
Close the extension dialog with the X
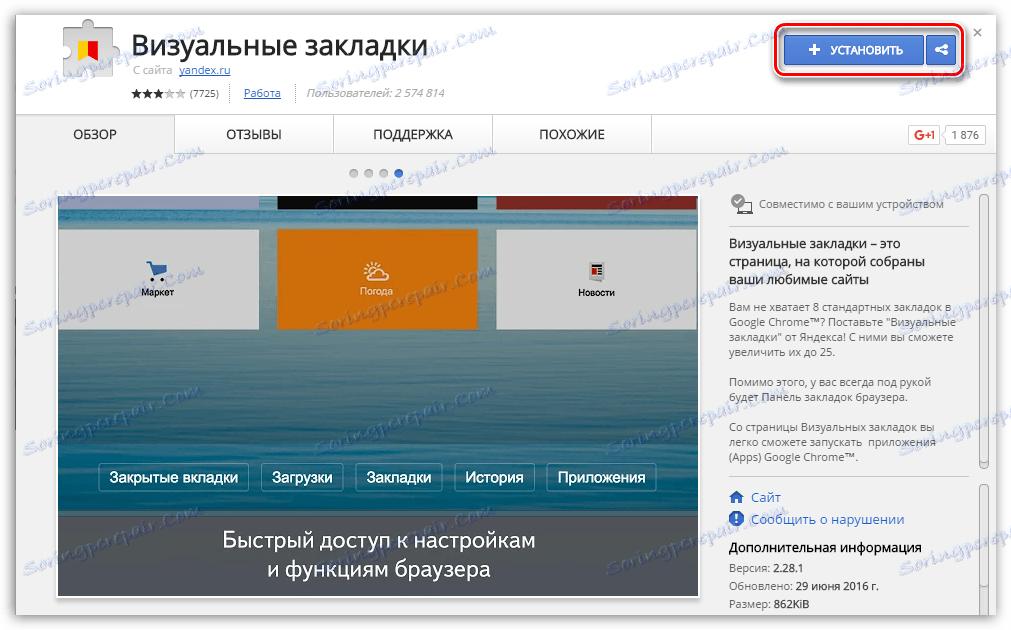(x=977, y=32)
